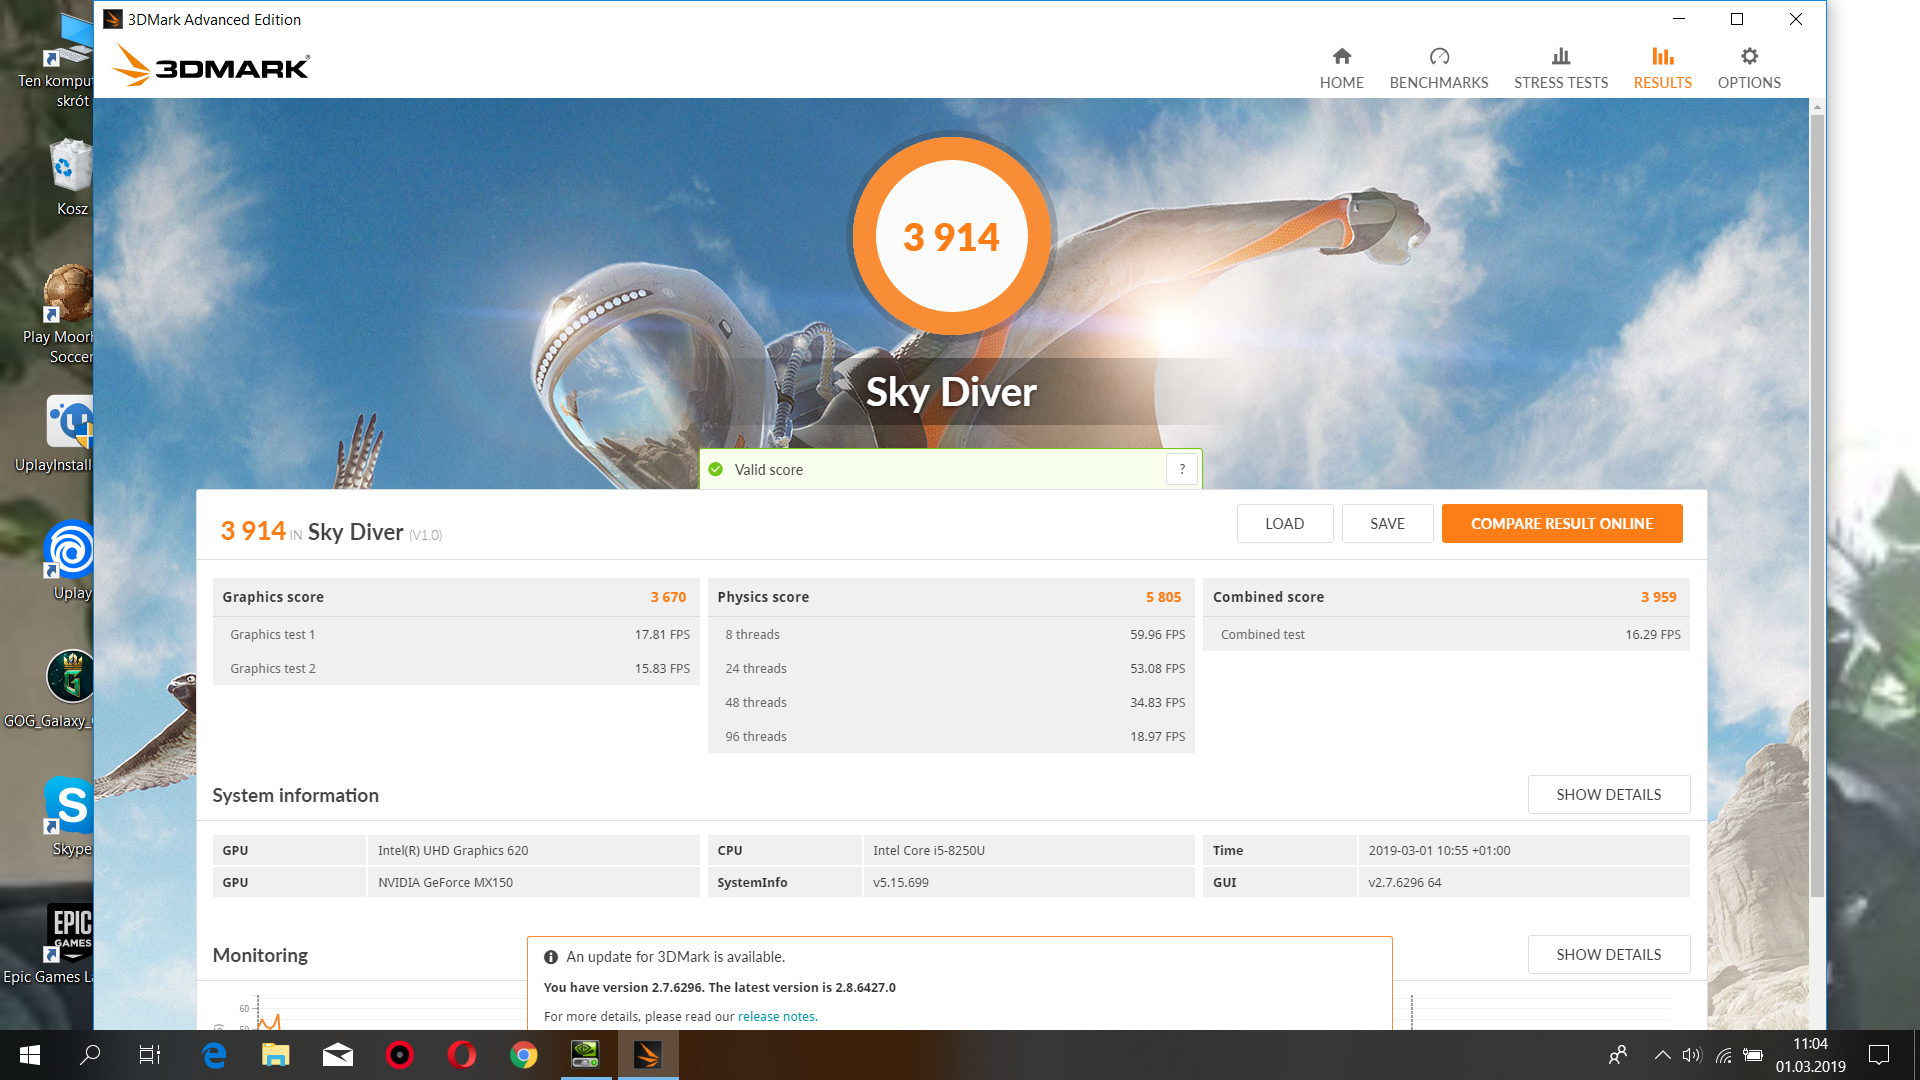Click the 3DMark taskbar icon

[x=648, y=1055]
